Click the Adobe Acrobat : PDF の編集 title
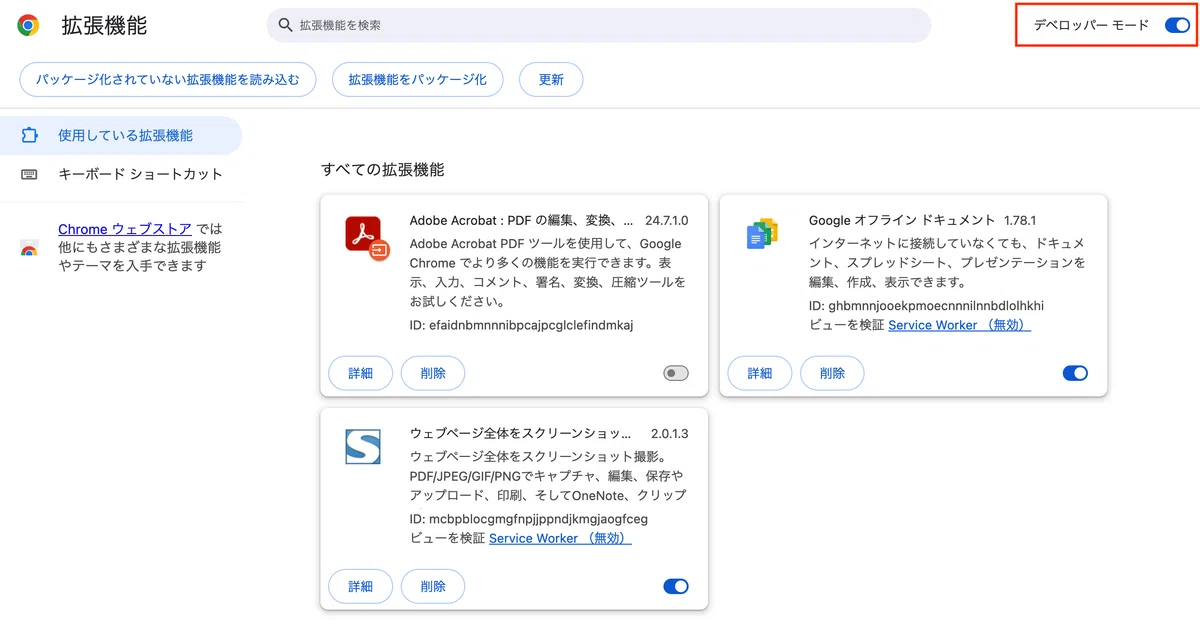The height and width of the screenshot is (629, 1200). pyautogui.click(x=522, y=220)
